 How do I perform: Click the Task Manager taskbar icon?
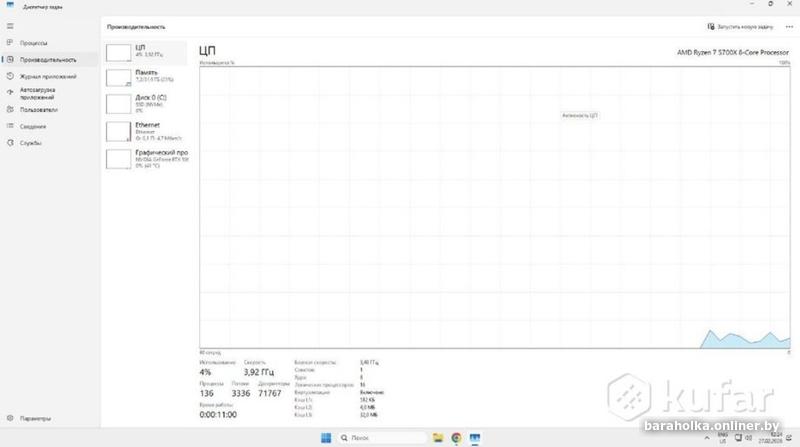point(474,438)
